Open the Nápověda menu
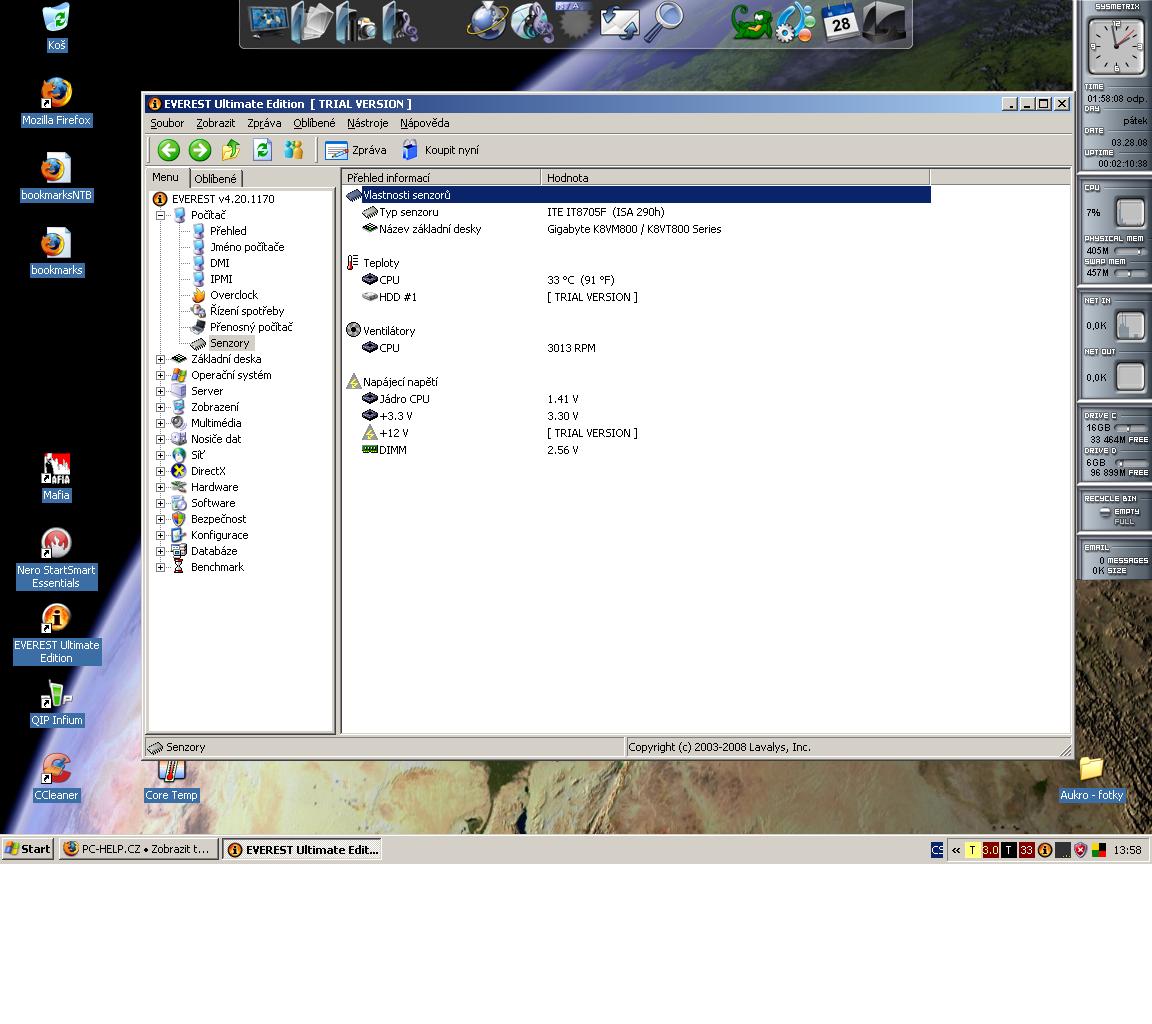1152x1024 pixels. click(x=425, y=123)
